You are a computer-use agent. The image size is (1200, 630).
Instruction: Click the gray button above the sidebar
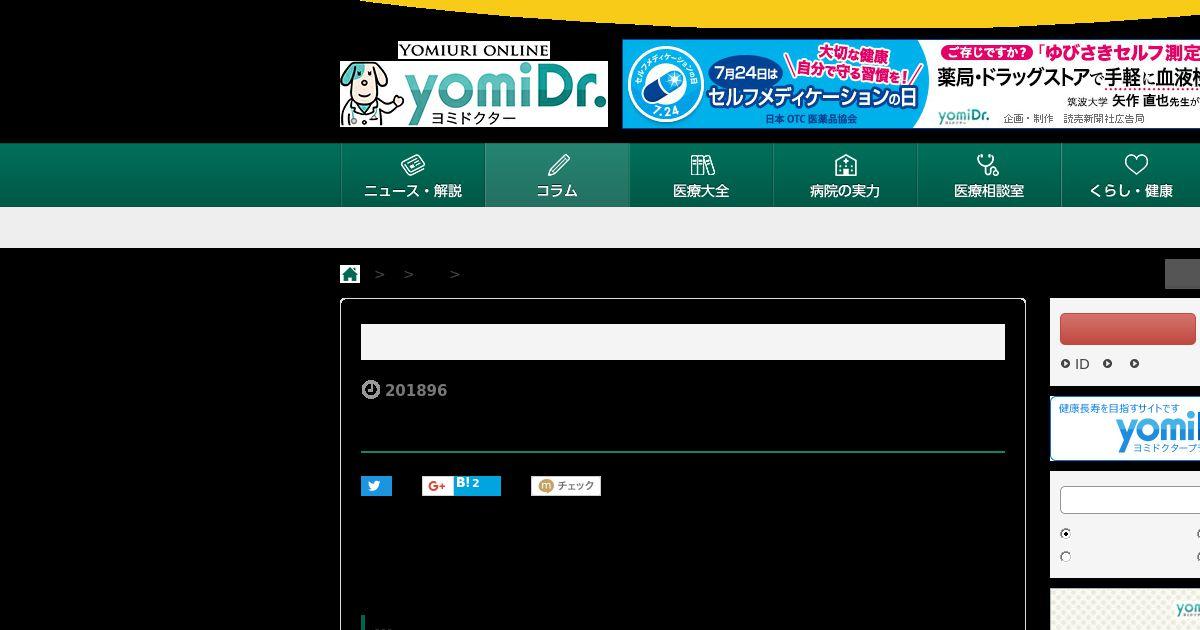1182,274
